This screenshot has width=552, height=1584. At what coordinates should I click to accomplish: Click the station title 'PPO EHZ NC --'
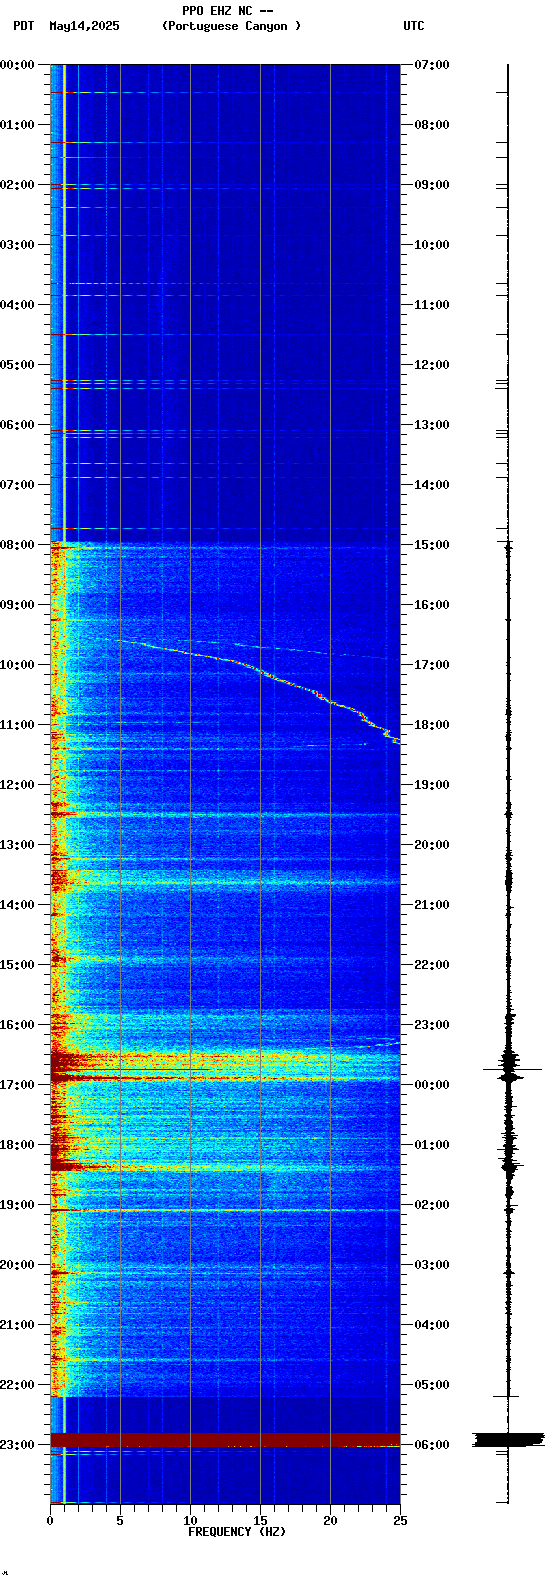point(228,11)
